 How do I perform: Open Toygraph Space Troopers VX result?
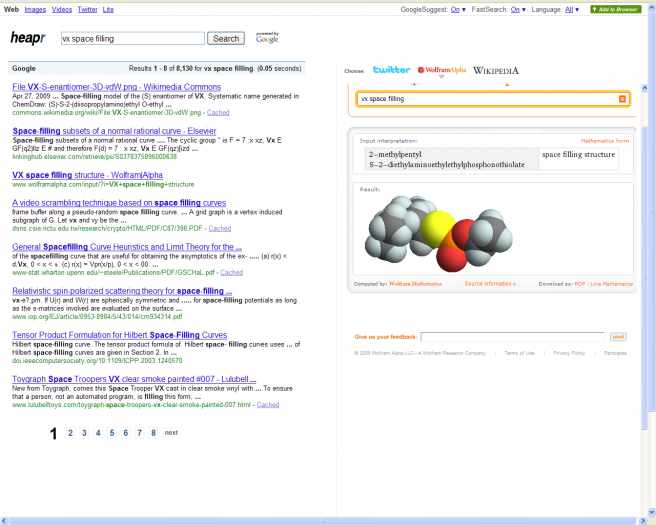[134, 379]
